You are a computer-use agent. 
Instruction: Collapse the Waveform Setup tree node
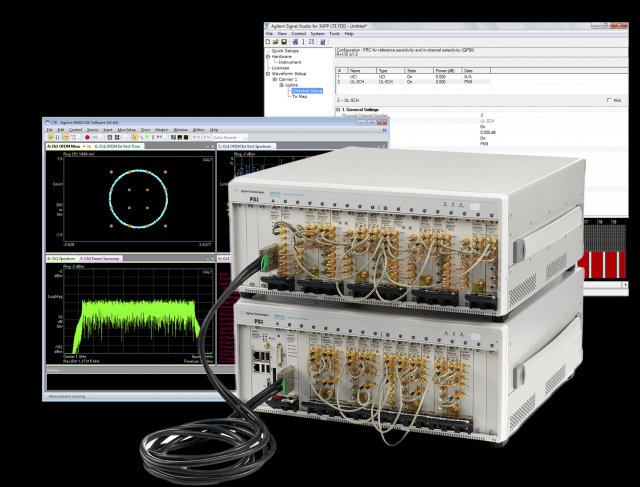point(267,73)
